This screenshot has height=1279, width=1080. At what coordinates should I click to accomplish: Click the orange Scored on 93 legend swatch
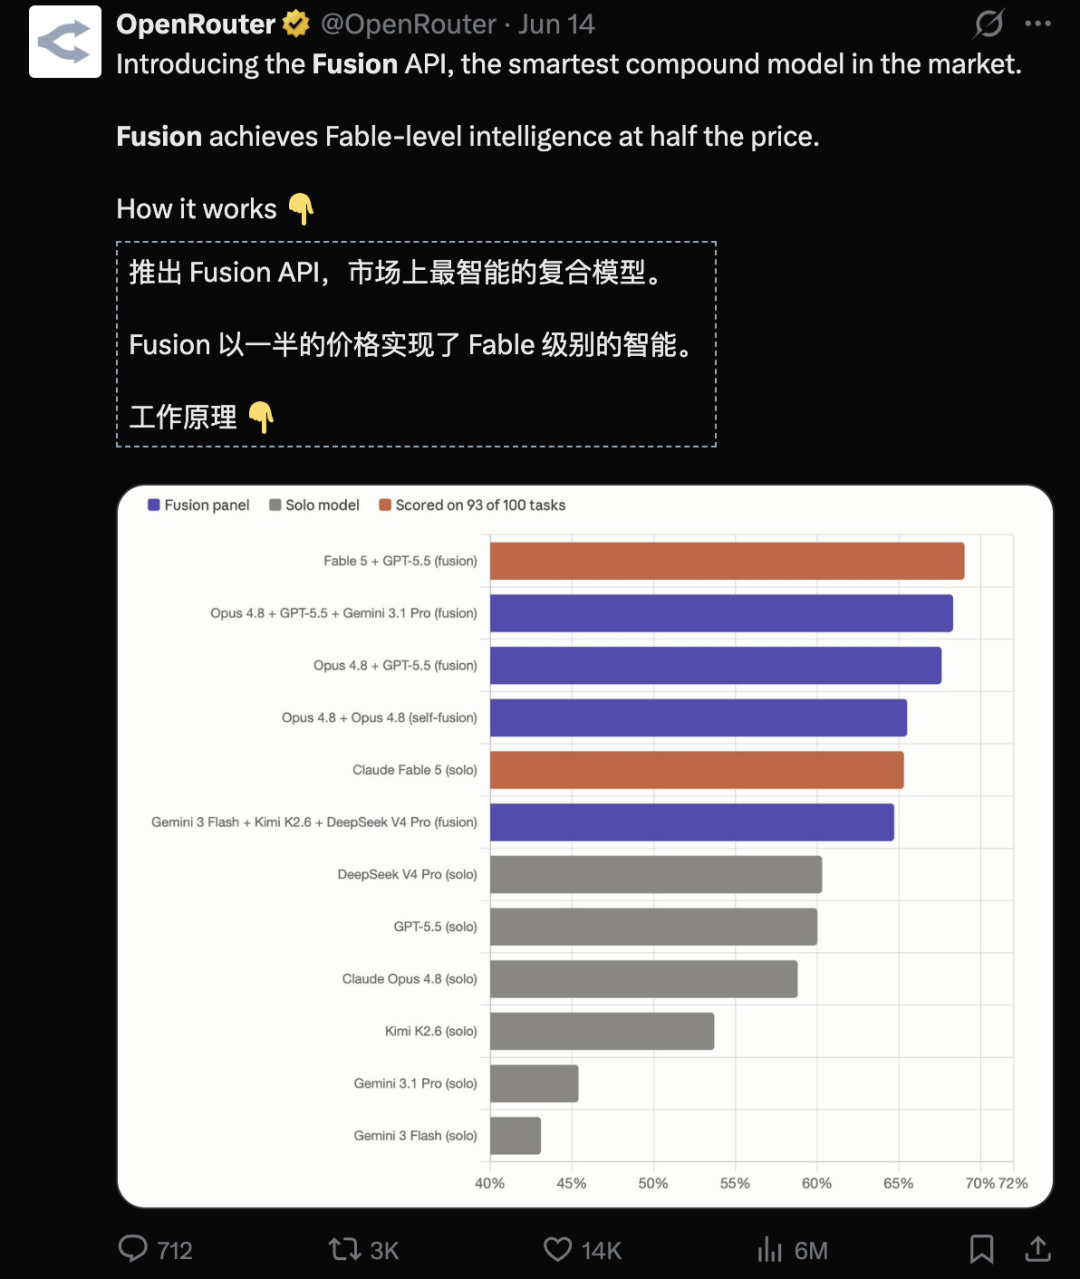pyautogui.click(x=385, y=505)
